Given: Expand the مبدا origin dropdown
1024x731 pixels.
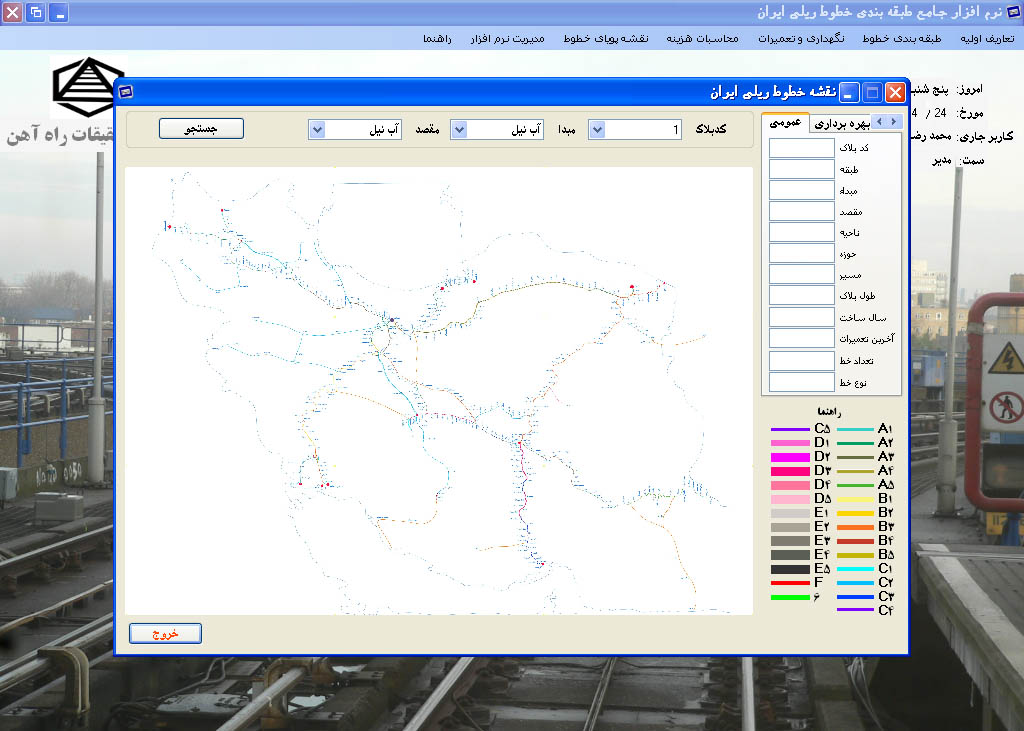Looking at the screenshot, I should 459,129.
